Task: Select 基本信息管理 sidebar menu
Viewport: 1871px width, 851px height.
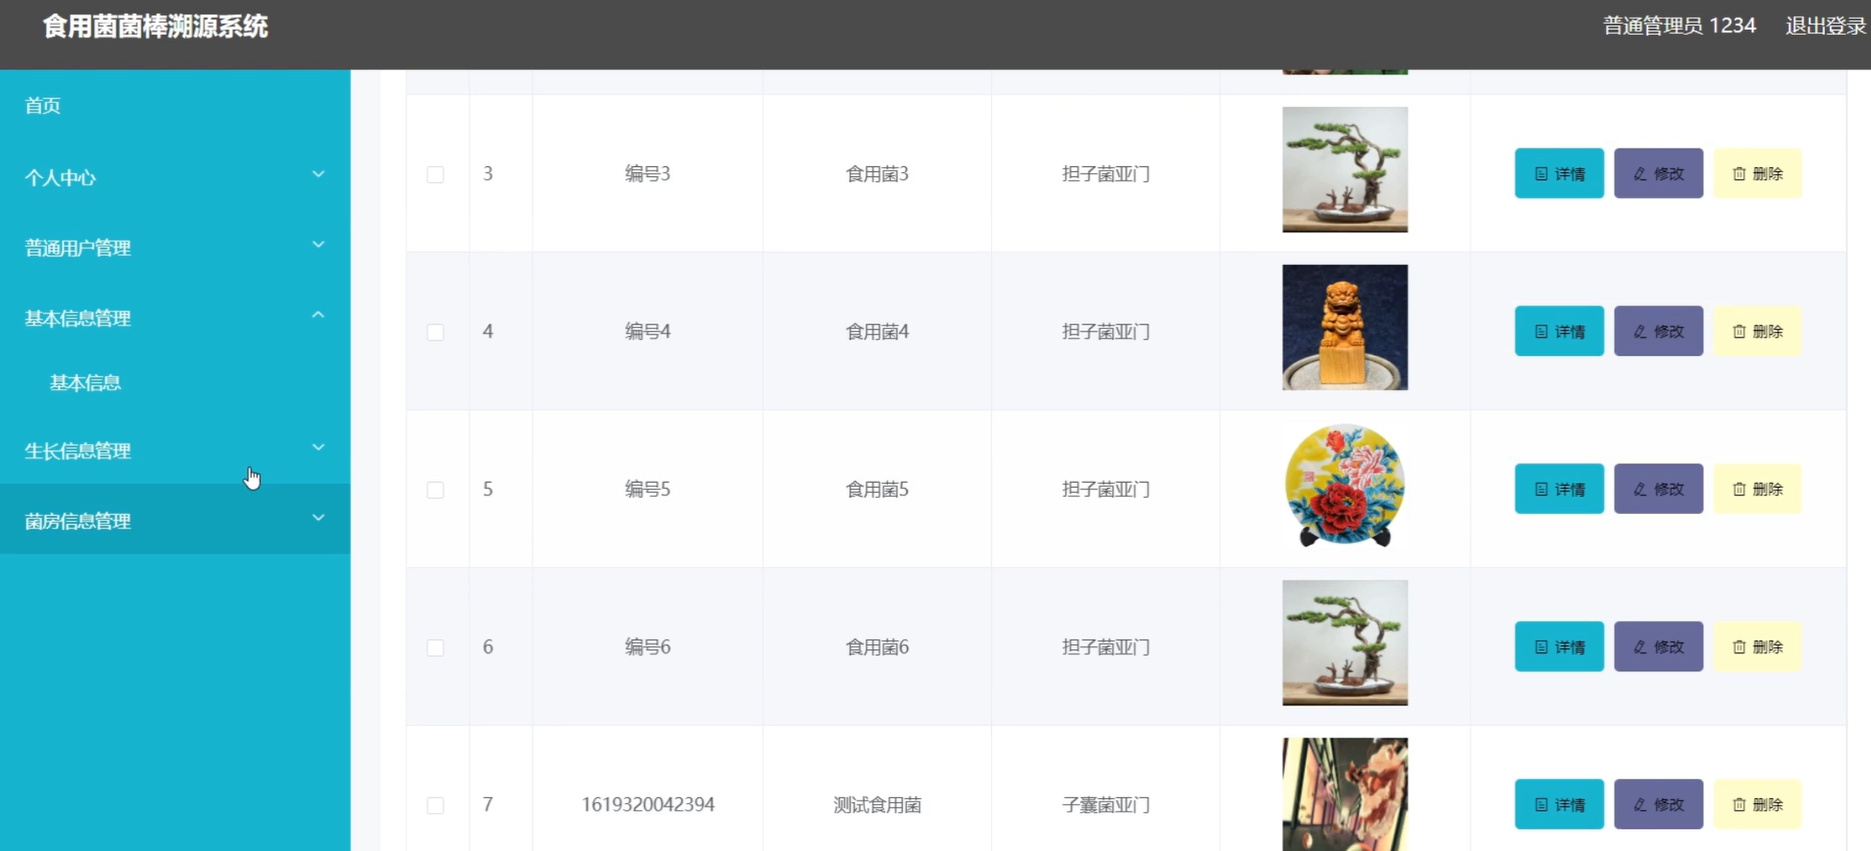Action: click(x=175, y=317)
